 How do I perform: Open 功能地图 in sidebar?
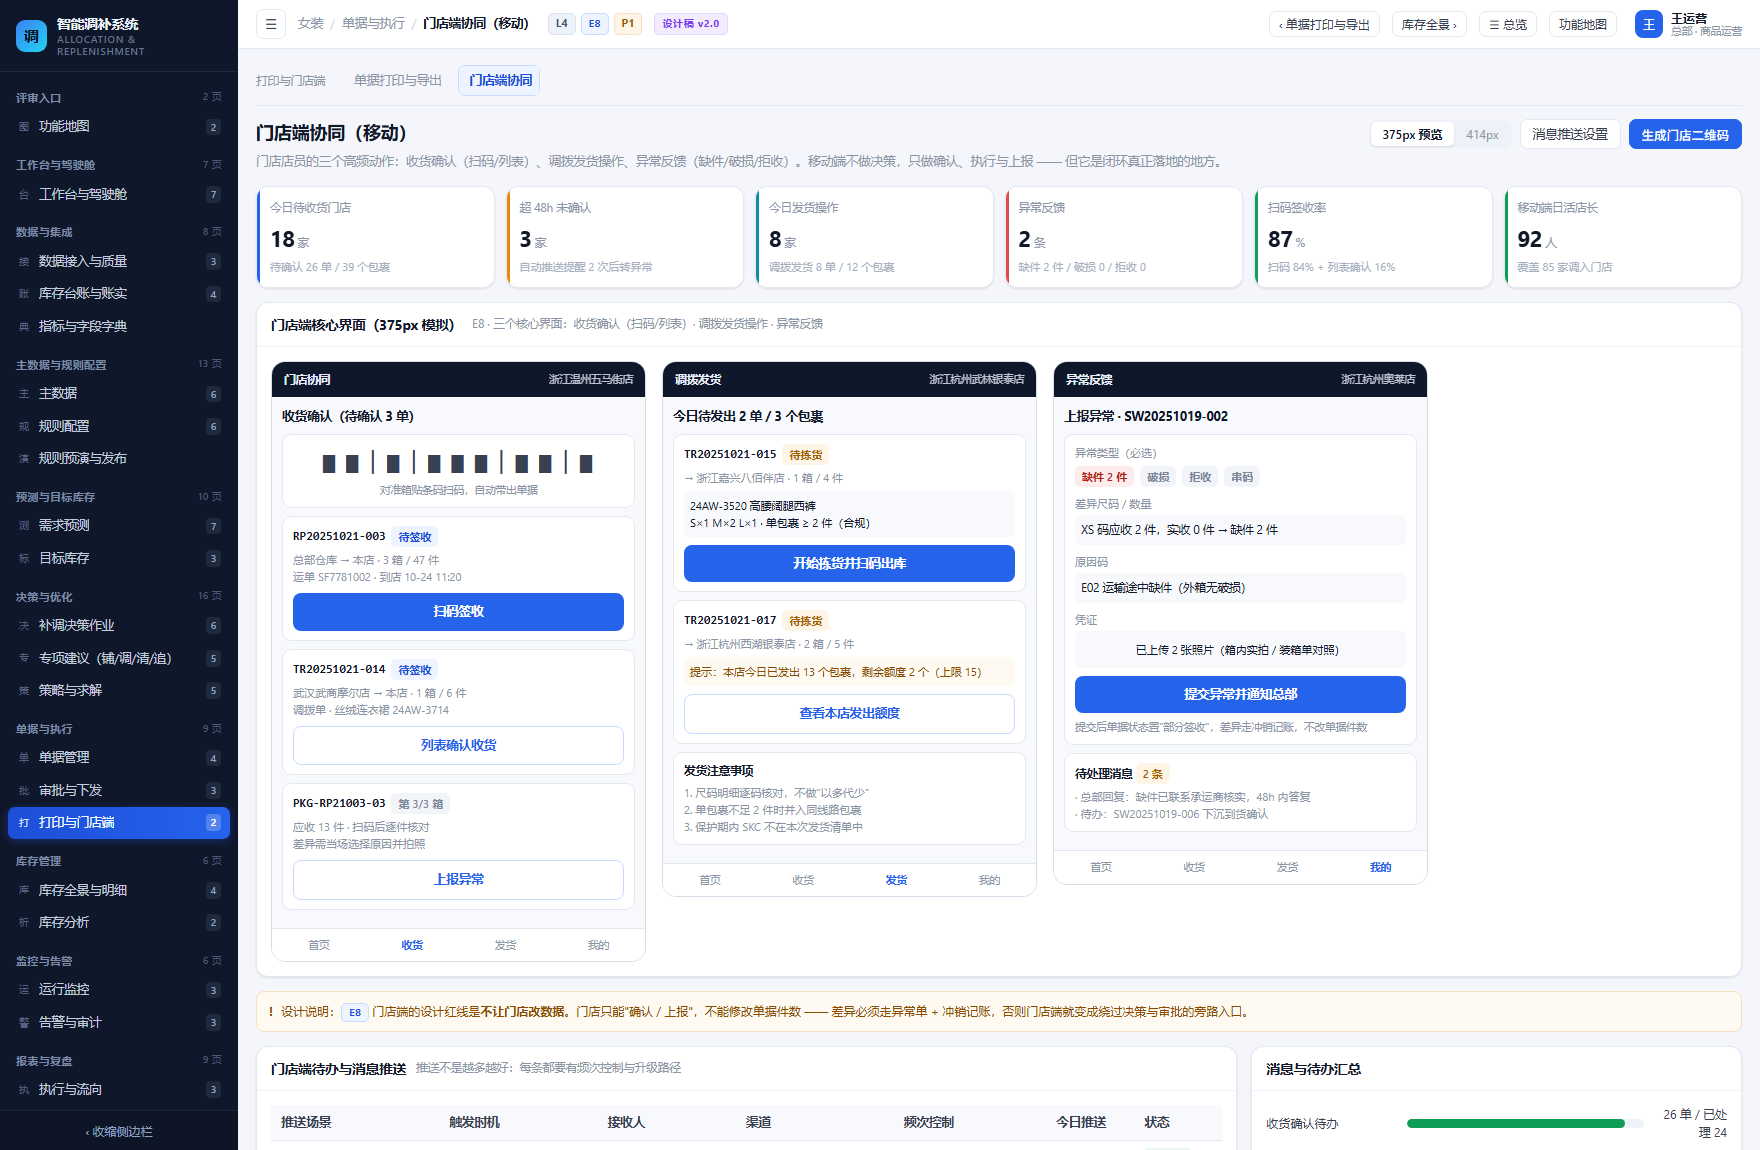pos(119,127)
